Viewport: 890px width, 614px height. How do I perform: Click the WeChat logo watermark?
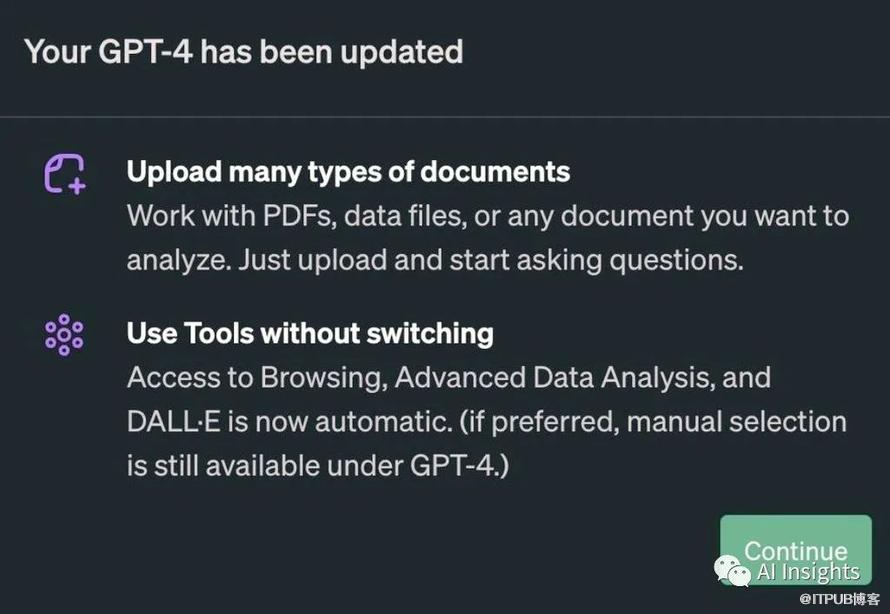733,571
